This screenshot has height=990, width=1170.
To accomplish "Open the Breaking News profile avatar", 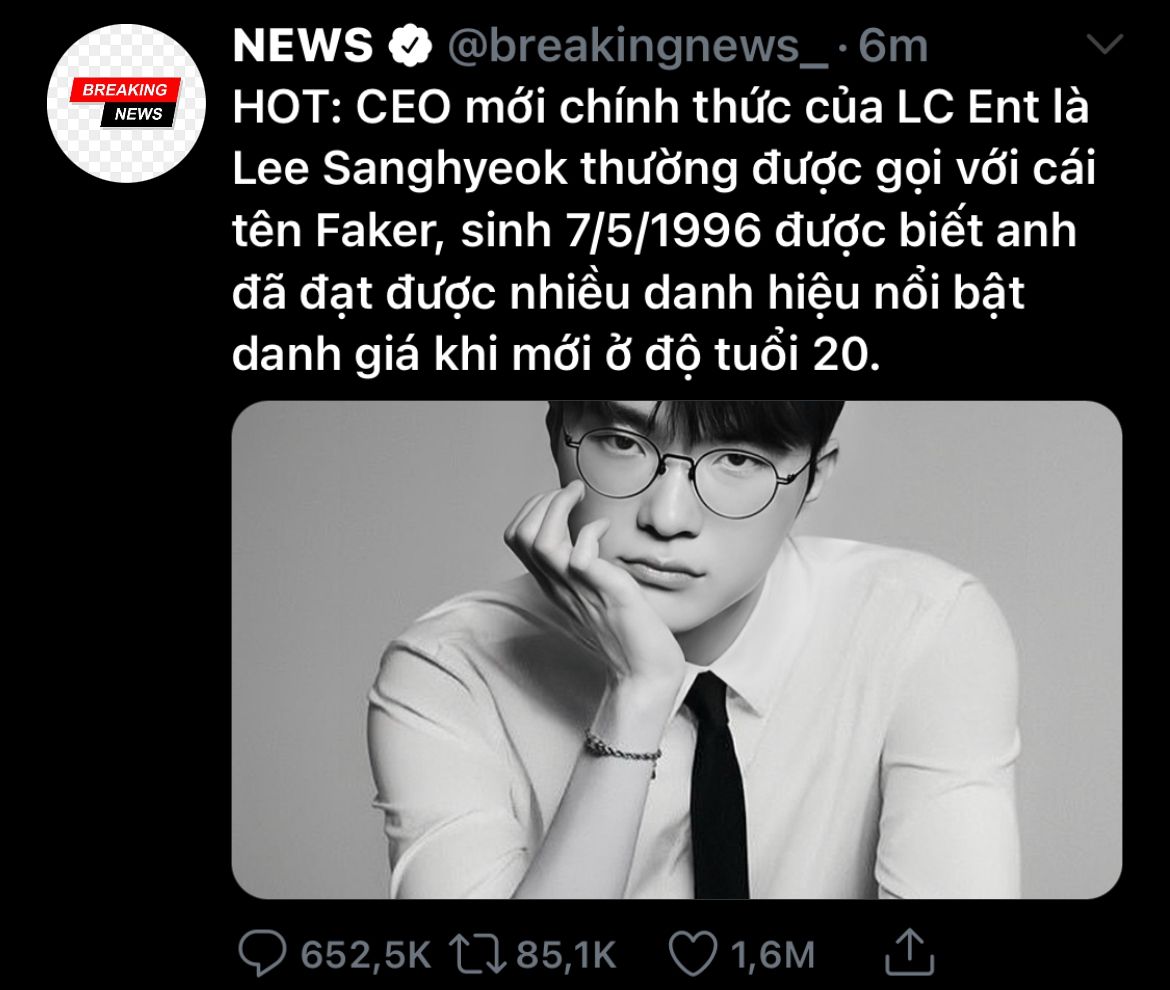I will (x=125, y=103).
